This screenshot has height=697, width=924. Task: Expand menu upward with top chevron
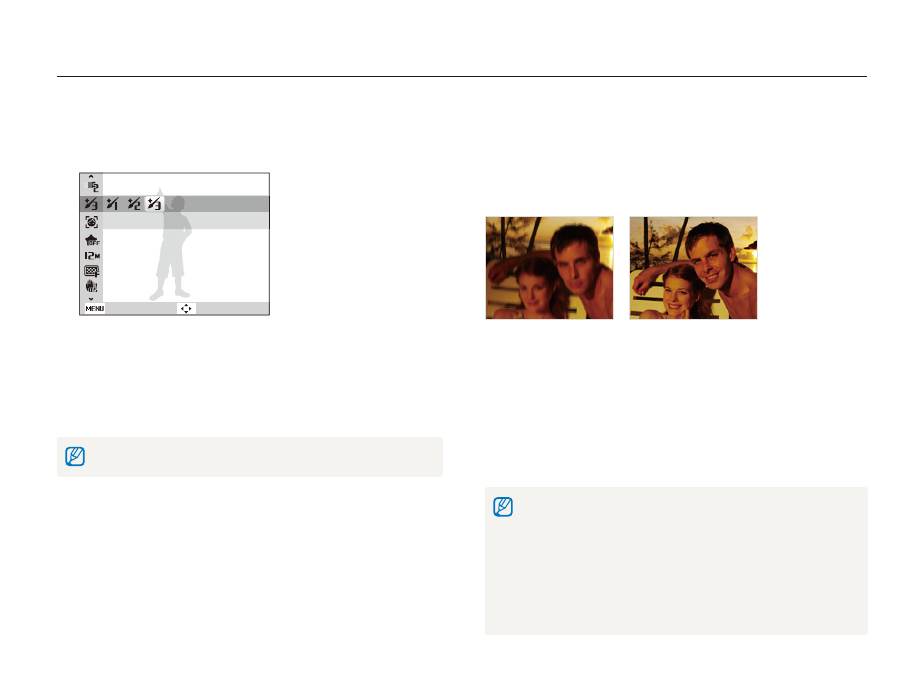tap(91, 176)
